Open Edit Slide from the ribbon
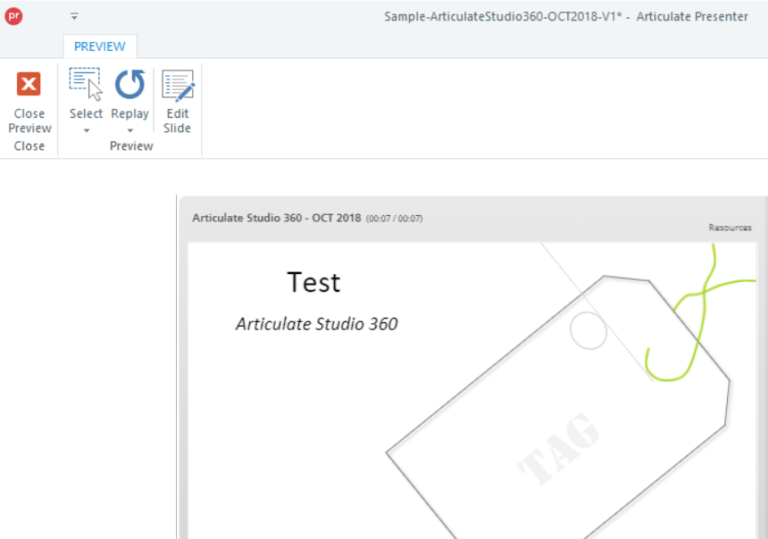 point(177,102)
